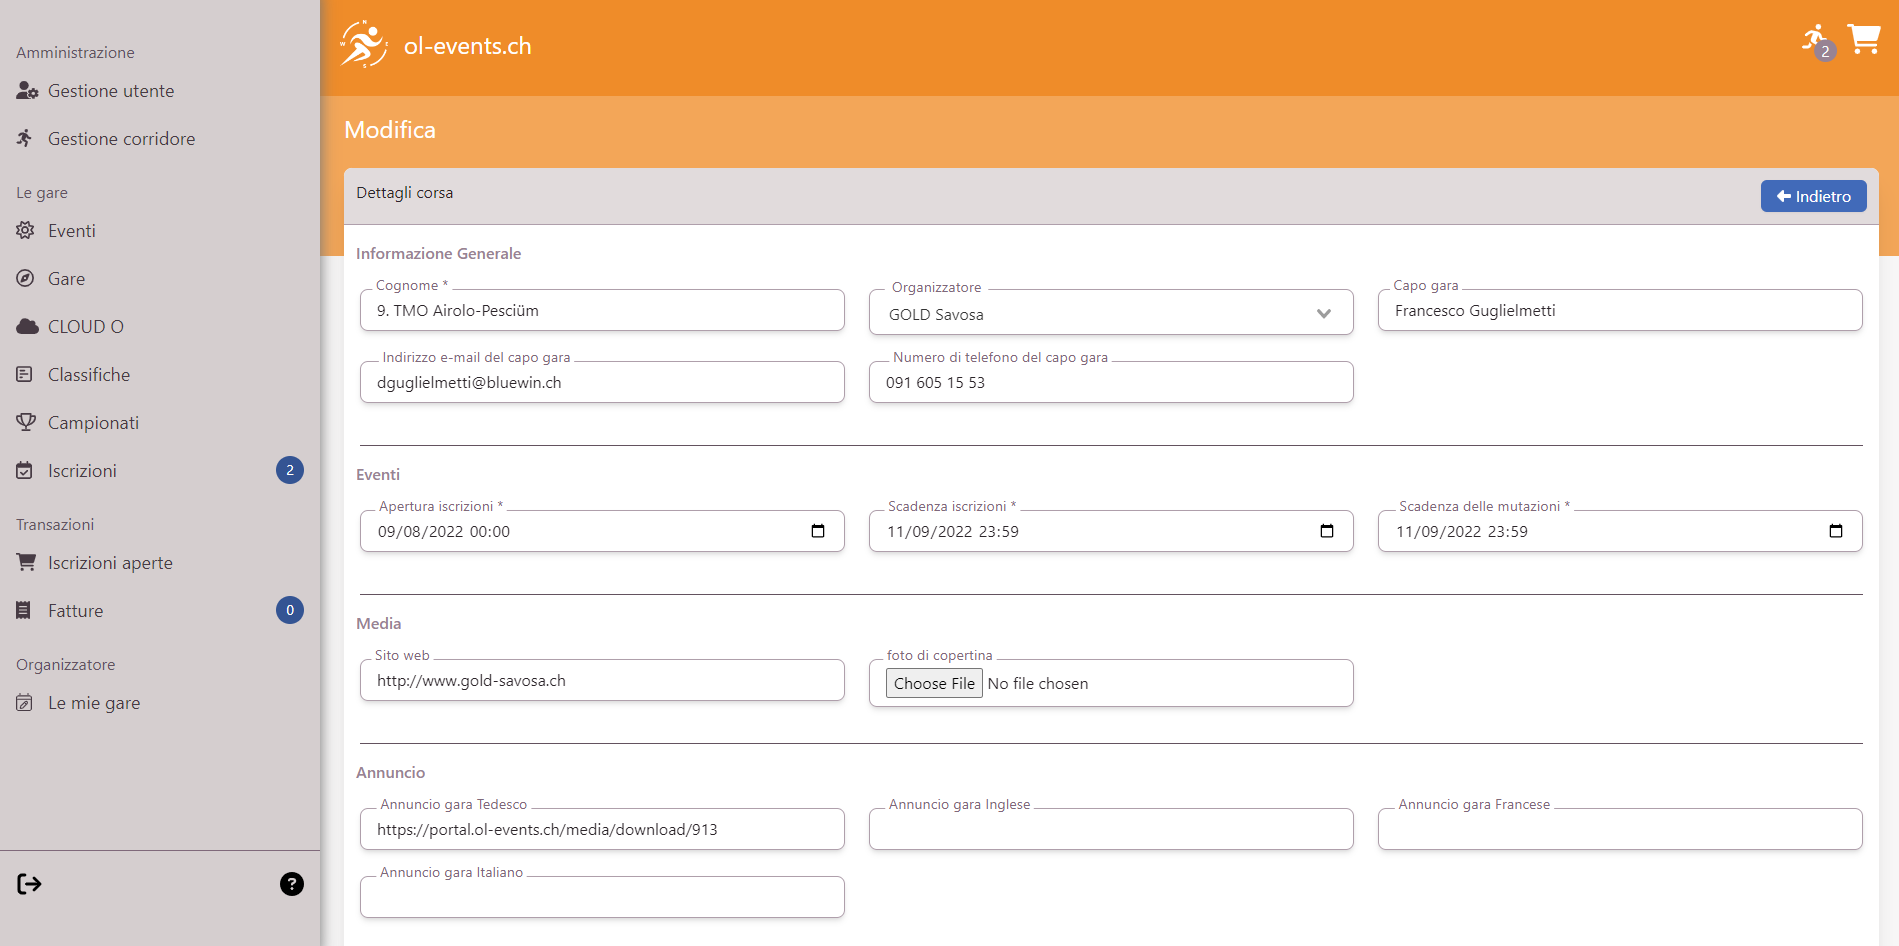Screen dimensions: 1899x946
Task: Click the 'Annuncio' section heading
Action: click(x=390, y=773)
